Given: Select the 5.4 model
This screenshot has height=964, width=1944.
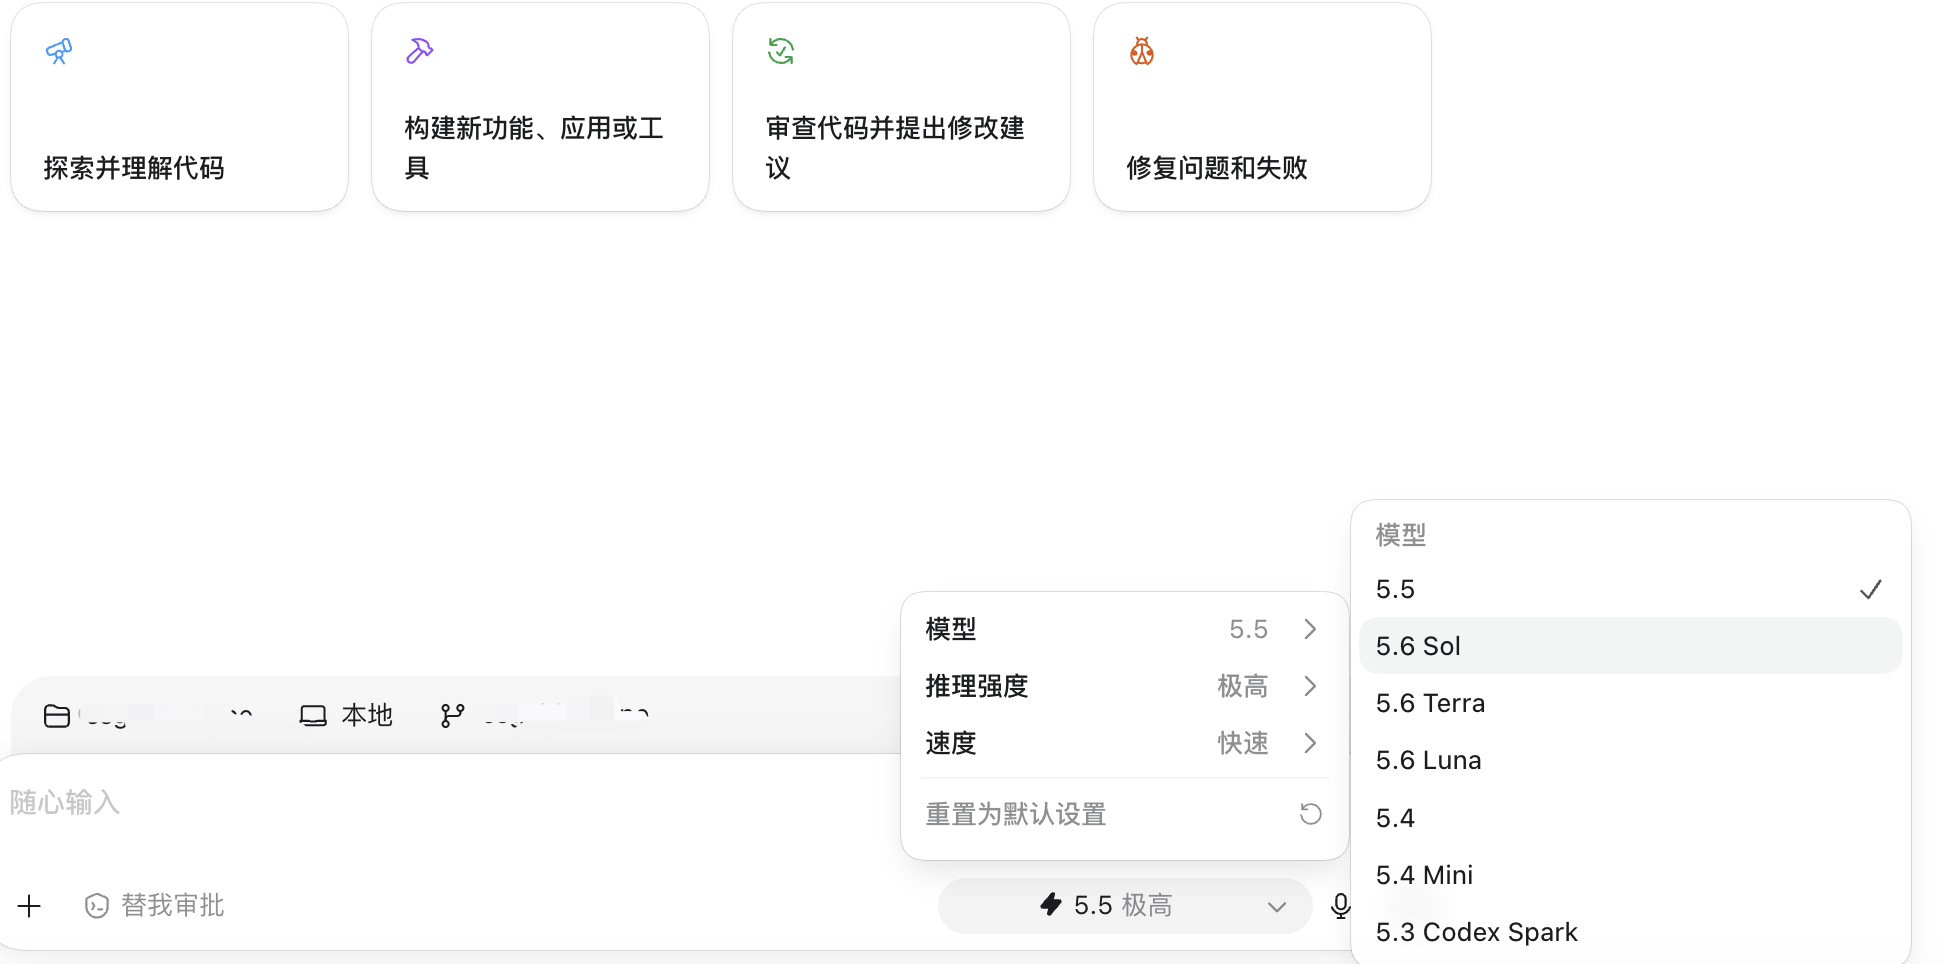Looking at the screenshot, I should 1631,818.
